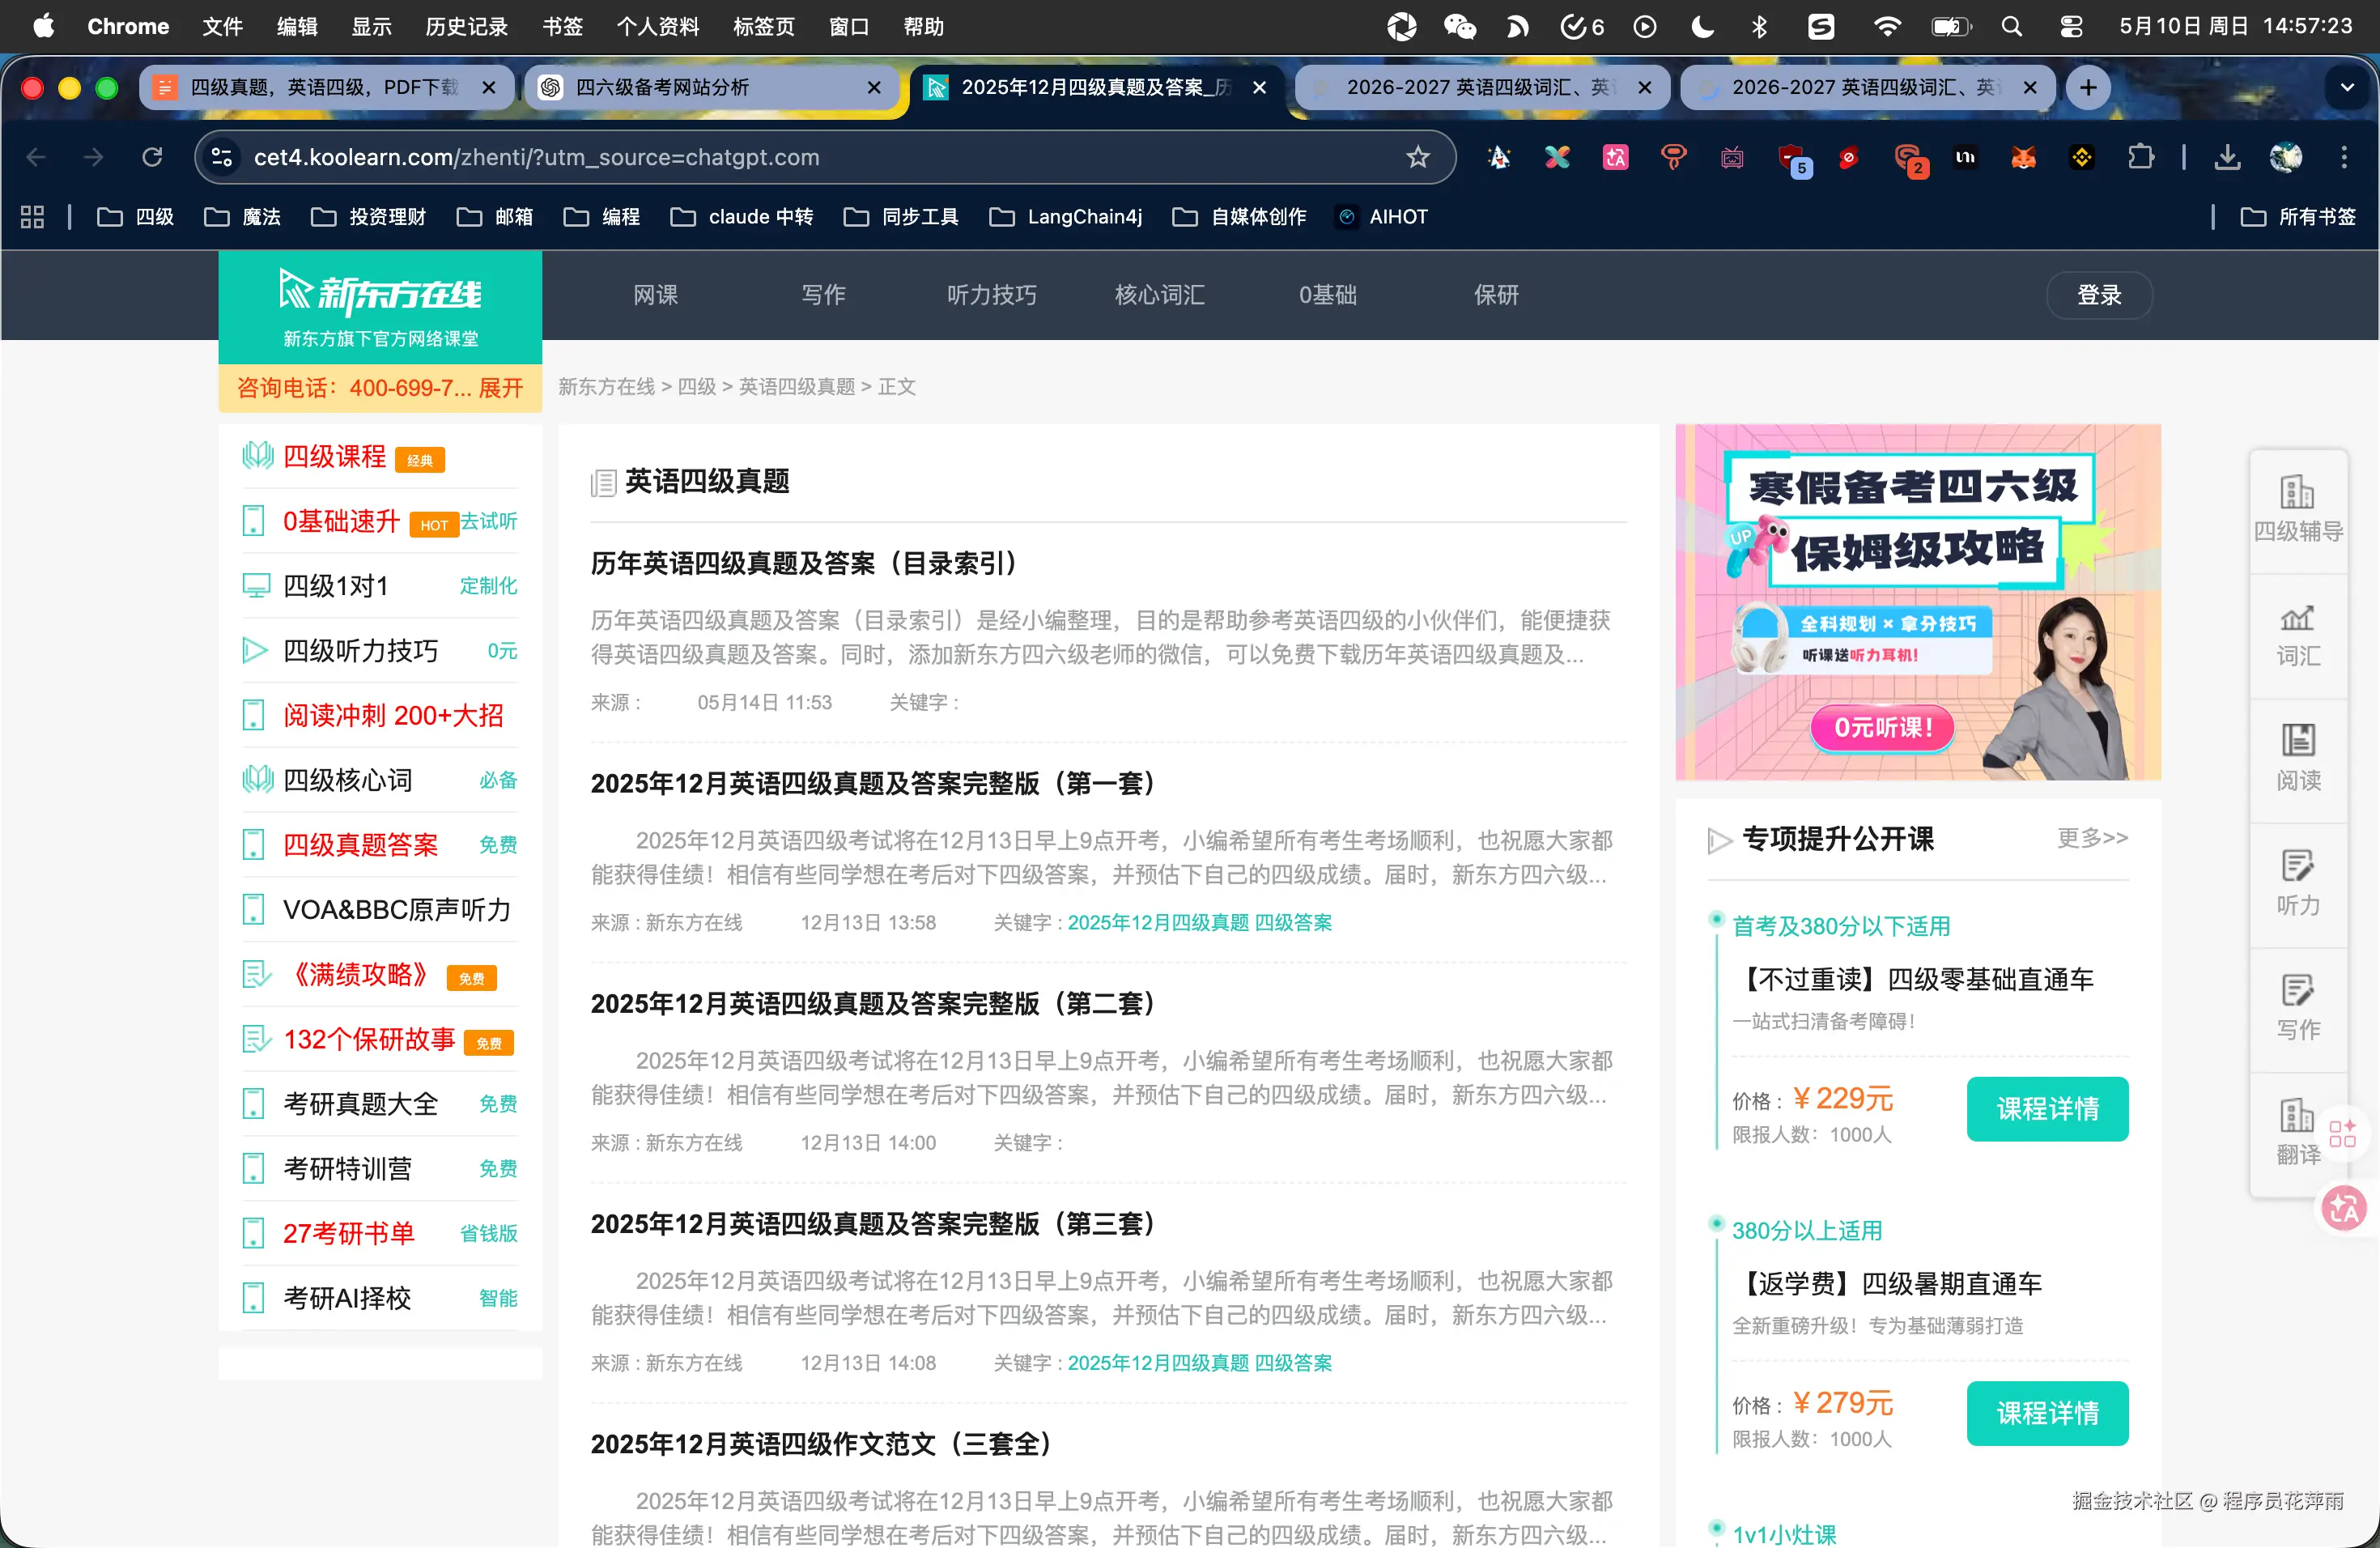
Task: Click the 2025年12月四级真题 keyword under 第三套
Action: click(x=1158, y=1363)
